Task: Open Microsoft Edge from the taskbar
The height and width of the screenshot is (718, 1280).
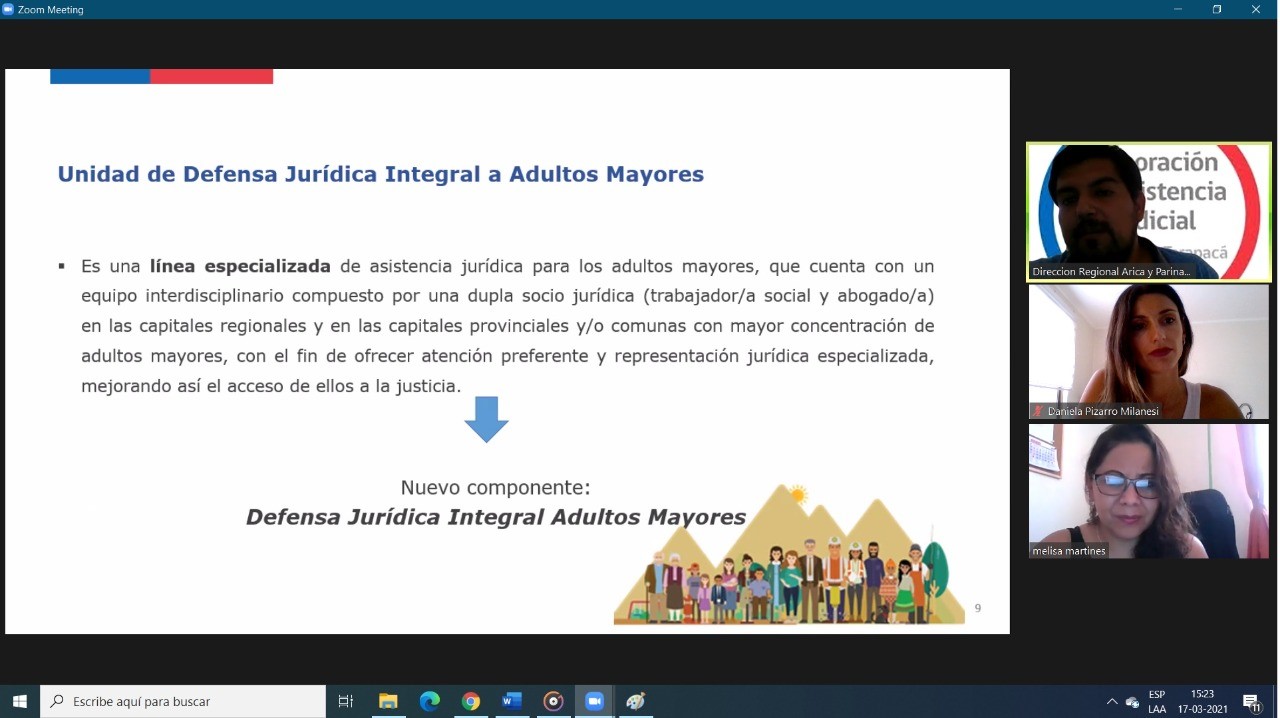Action: click(429, 701)
